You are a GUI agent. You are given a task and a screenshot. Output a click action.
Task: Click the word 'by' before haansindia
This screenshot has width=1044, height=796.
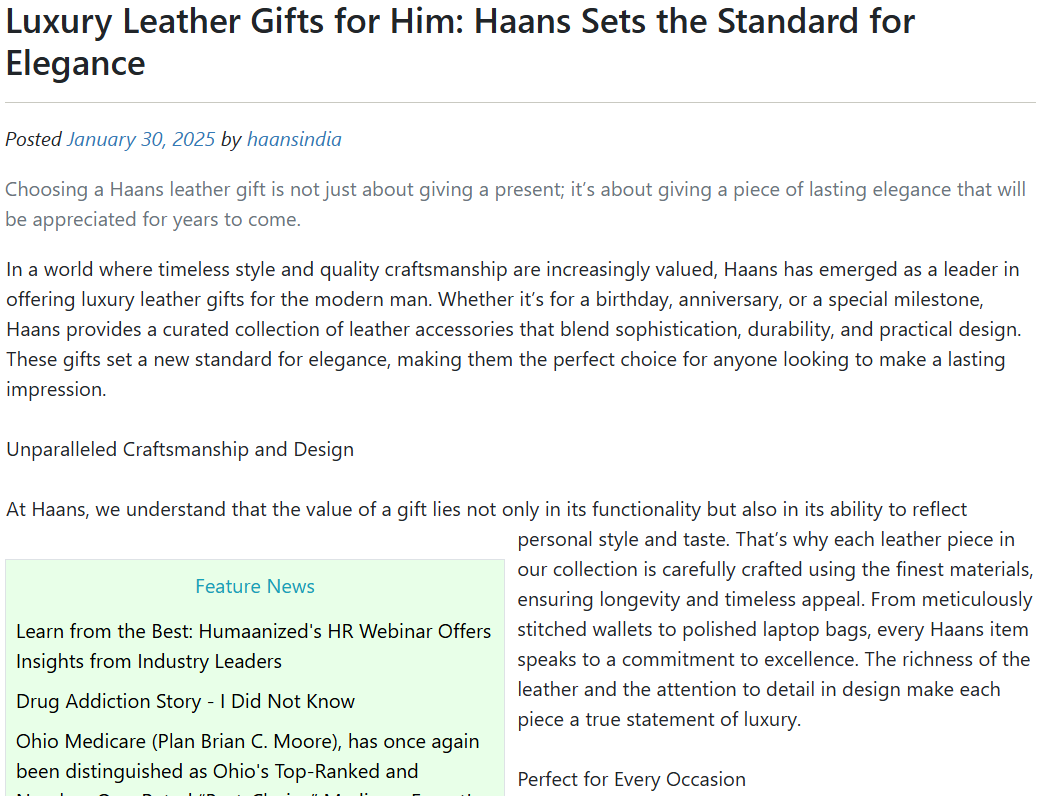(231, 139)
